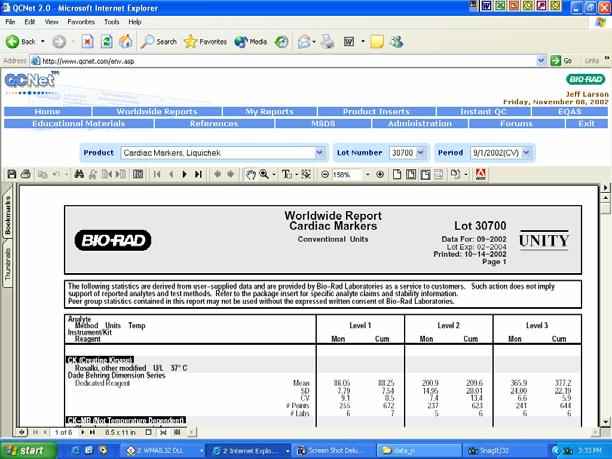The image size is (612, 459).
Task: Select the Acrobat Zoom In magnifier tool
Action: [264, 174]
